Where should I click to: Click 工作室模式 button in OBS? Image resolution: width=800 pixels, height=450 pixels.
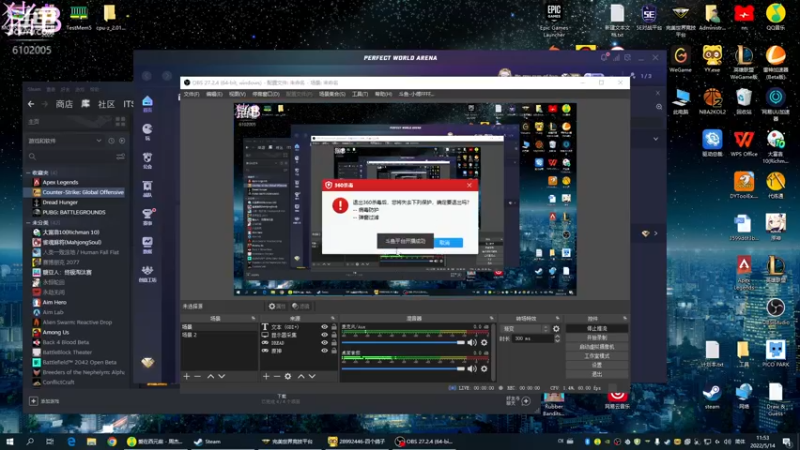tap(596, 356)
